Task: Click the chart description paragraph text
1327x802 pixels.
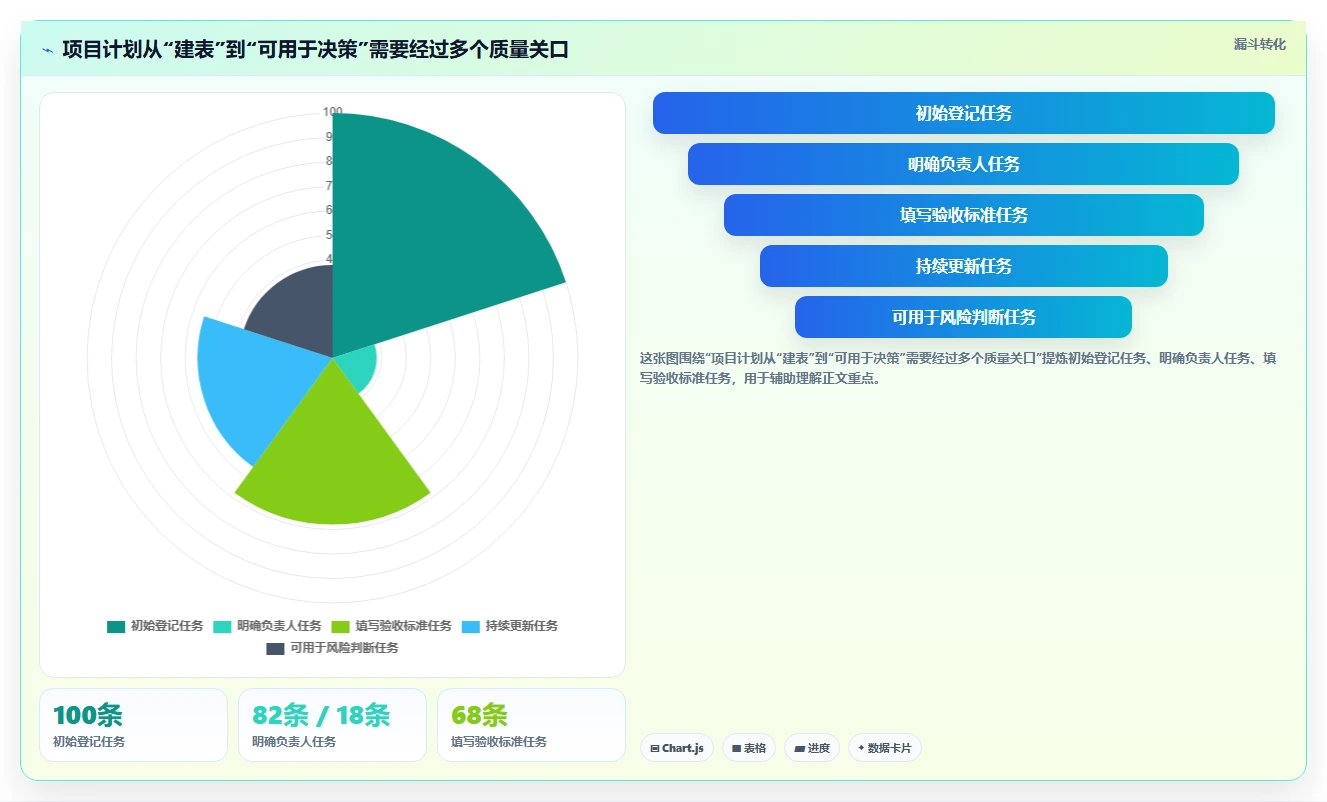Action: pos(958,368)
